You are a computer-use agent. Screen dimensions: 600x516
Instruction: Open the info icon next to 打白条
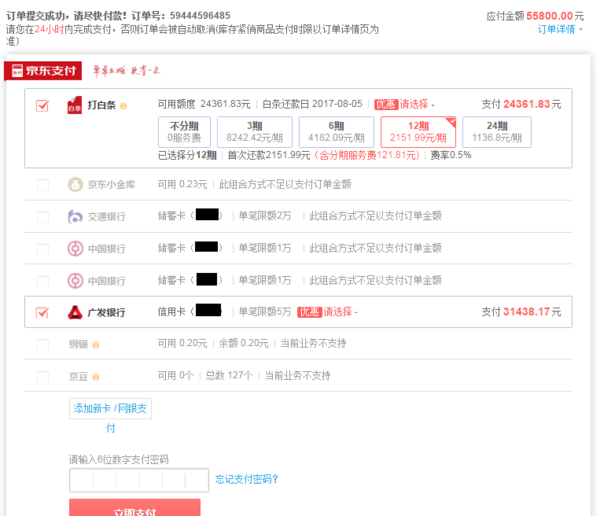[123, 106]
